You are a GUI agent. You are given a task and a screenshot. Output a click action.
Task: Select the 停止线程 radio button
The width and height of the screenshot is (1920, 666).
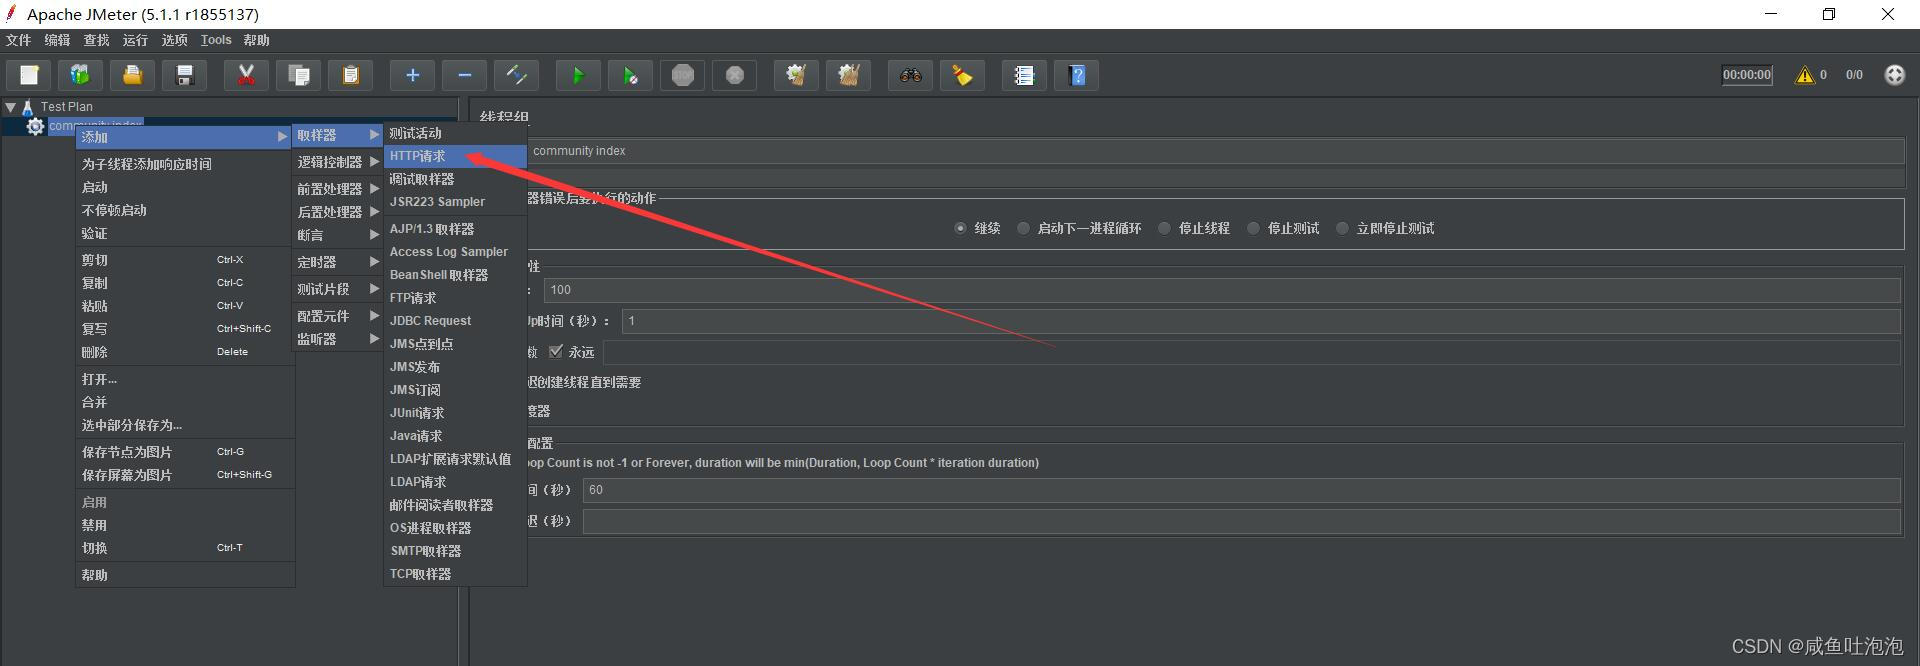pyautogui.click(x=1164, y=228)
